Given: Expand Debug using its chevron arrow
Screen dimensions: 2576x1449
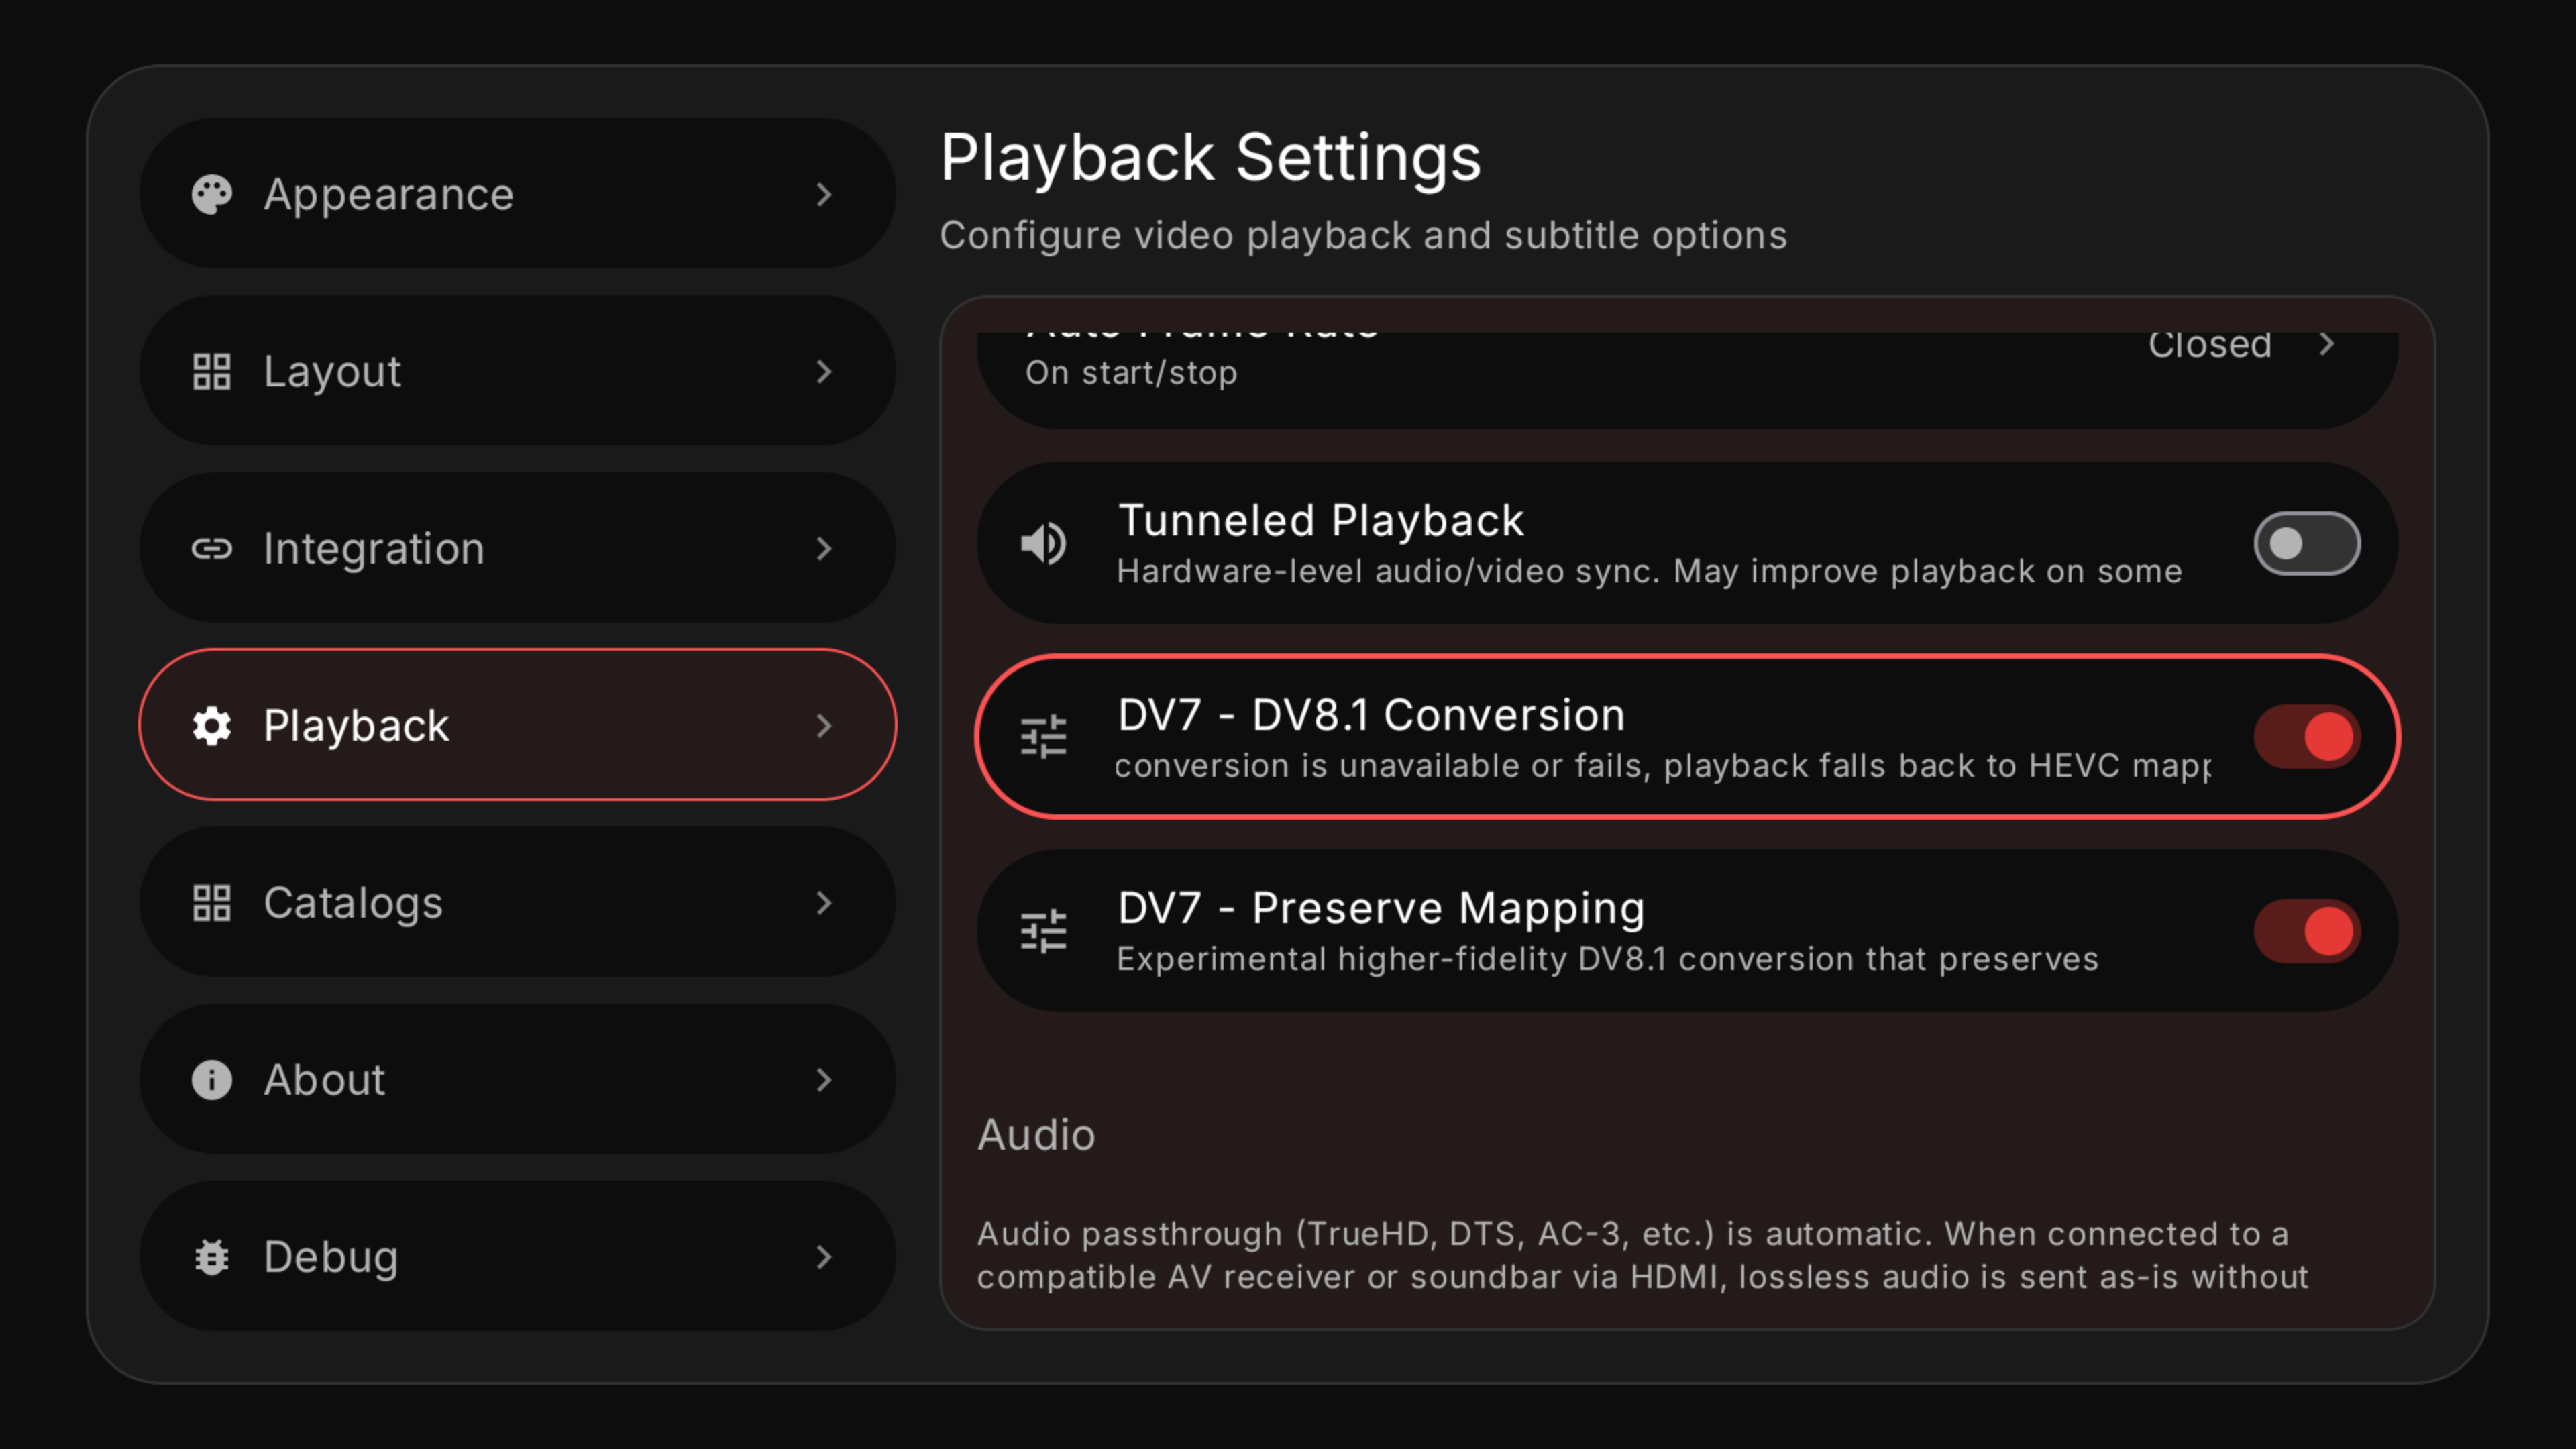Looking at the screenshot, I should [x=823, y=1256].
